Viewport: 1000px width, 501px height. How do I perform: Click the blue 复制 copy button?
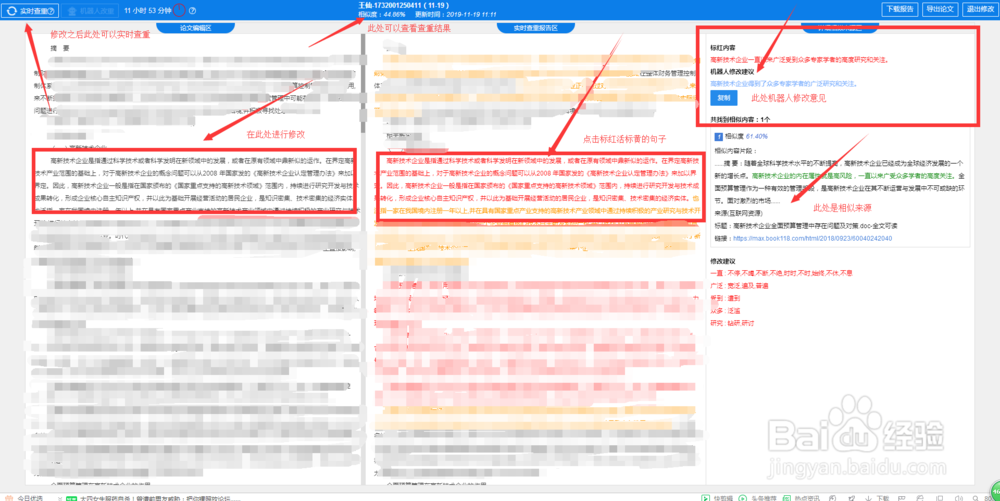723,98
